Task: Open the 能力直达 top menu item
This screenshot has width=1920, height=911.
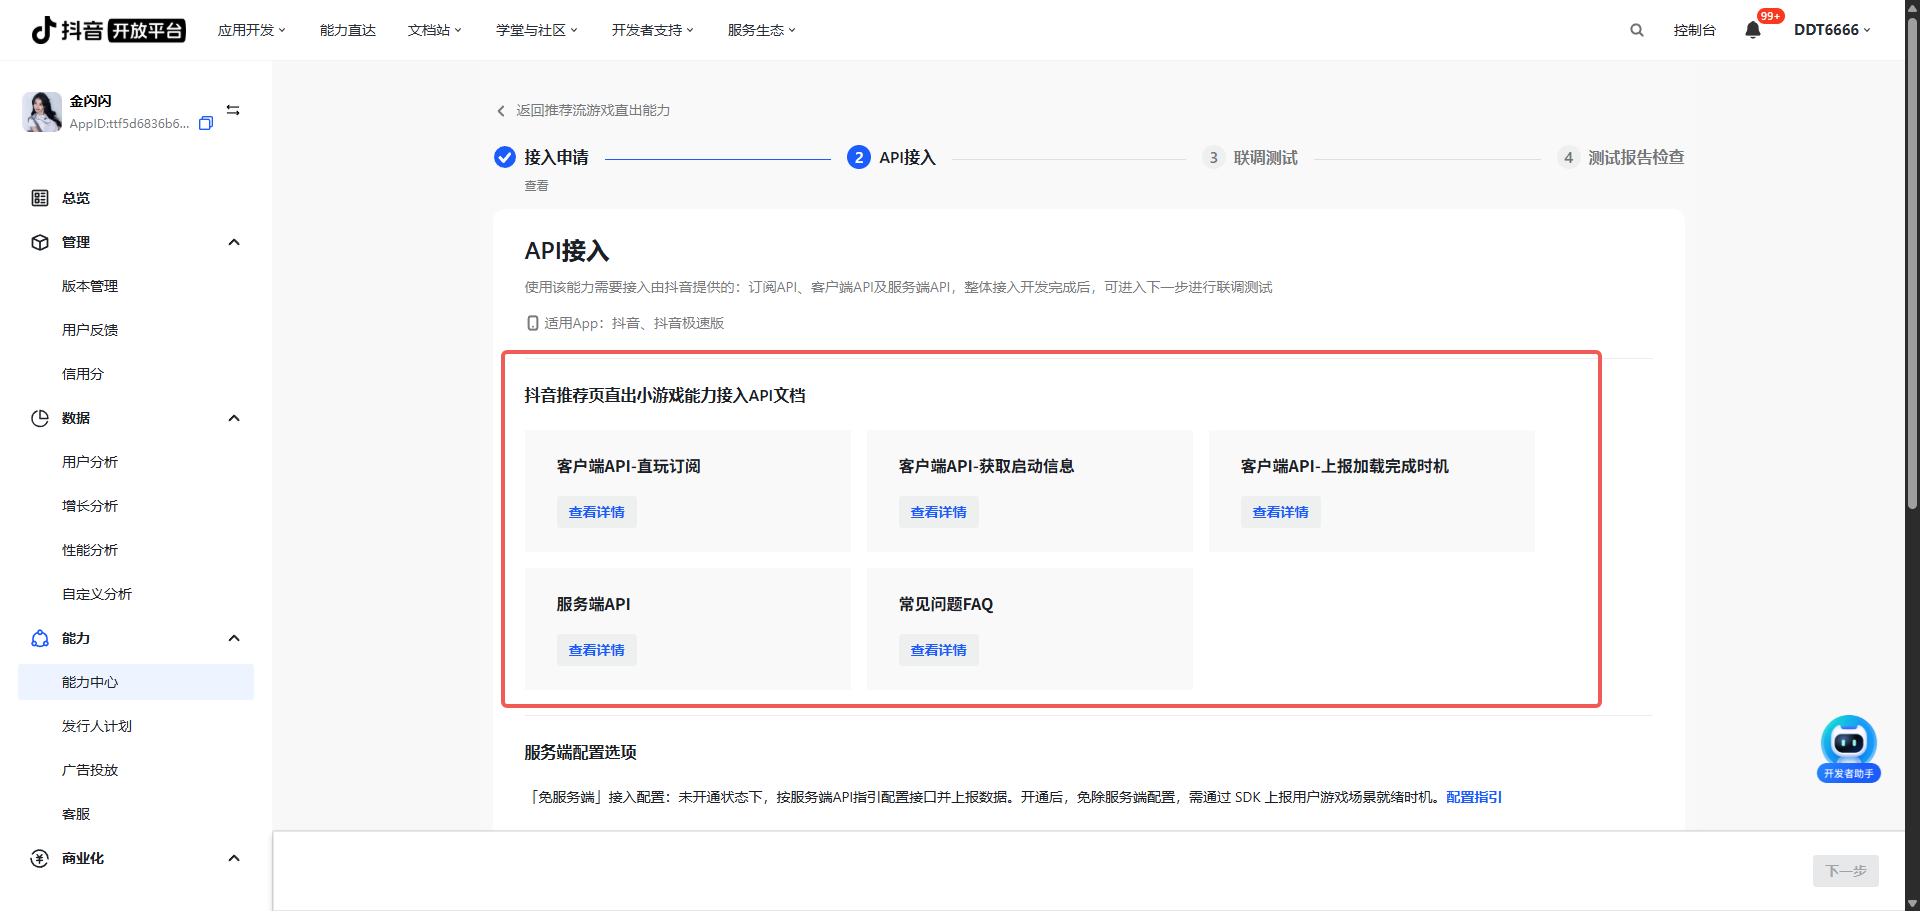Action: tap(347, 30)
